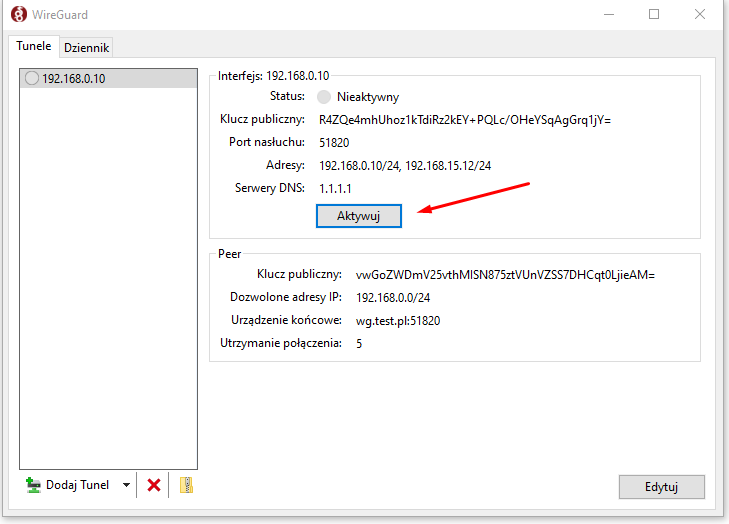729x524 pixels.
Task: Select the 192.168.0.10 tunnel in the list
Action: (x=73, y=79)
